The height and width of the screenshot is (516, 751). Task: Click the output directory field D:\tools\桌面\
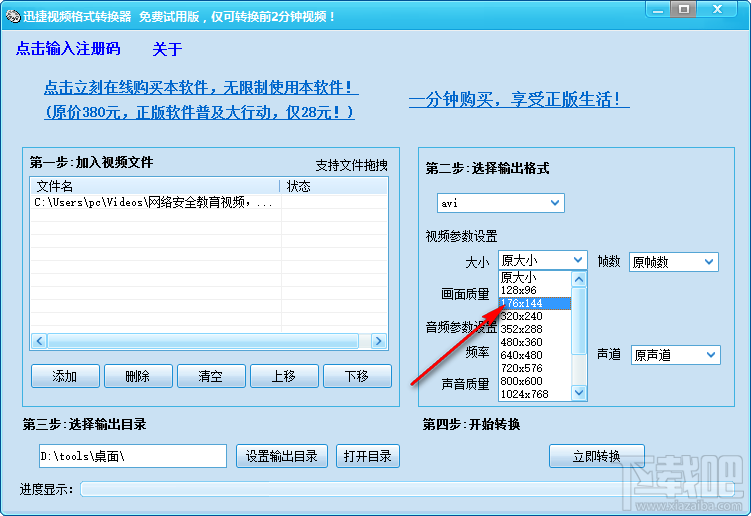133,456
